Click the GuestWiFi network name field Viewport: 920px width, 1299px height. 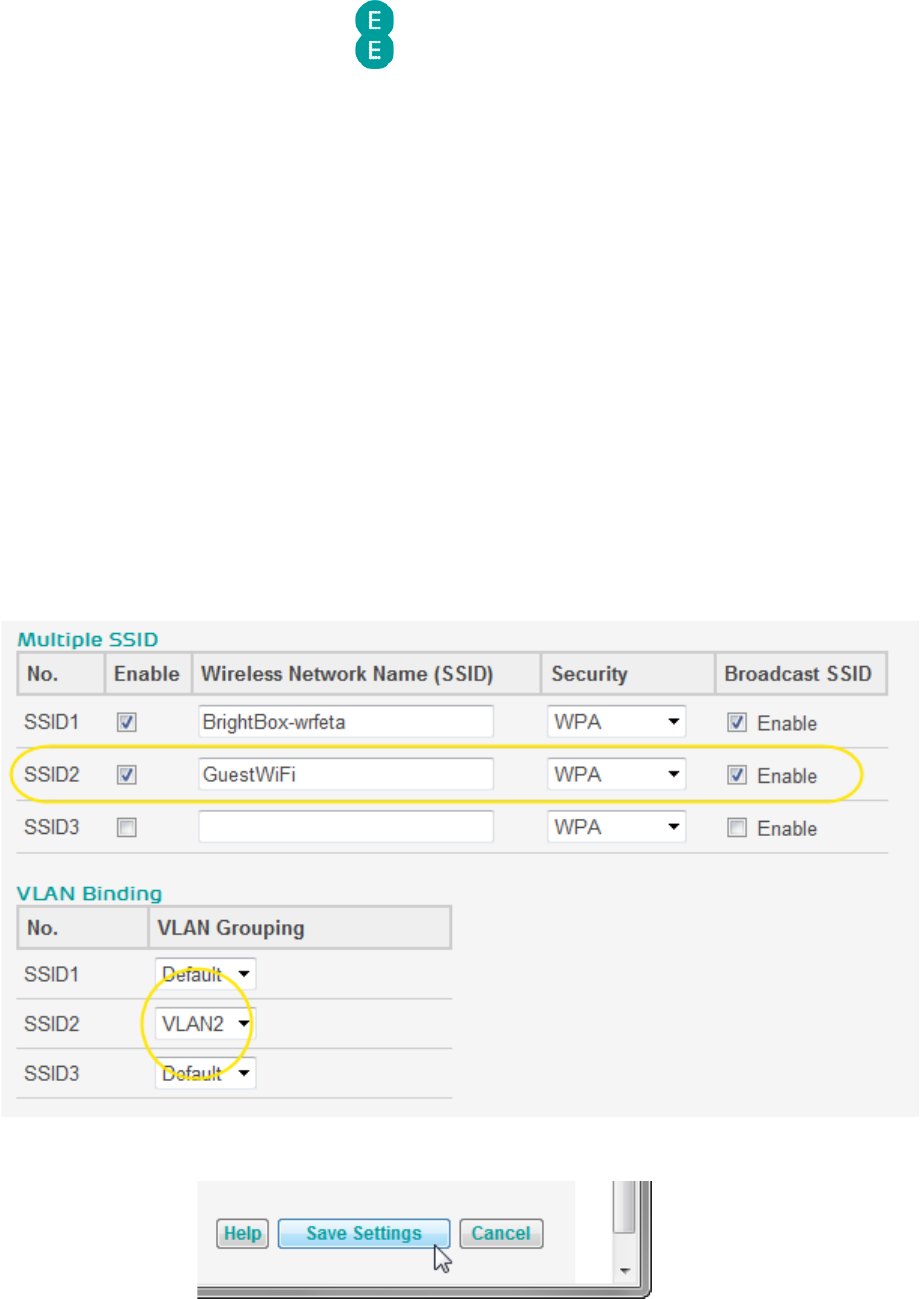tap(346, 774)
